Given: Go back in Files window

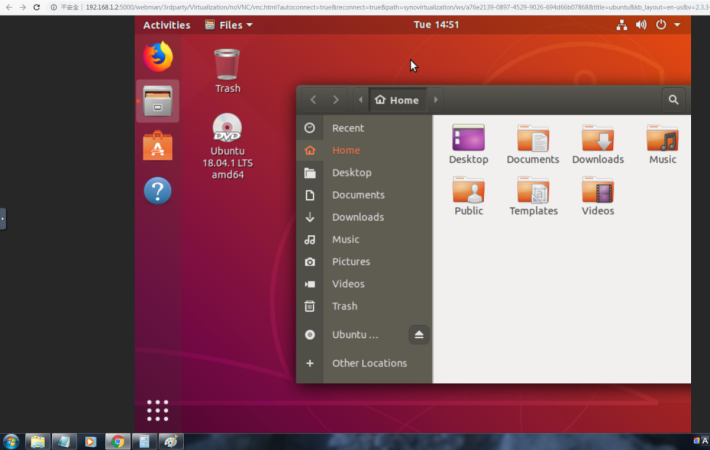Looking at the screenshot, I should coord(313,100).
